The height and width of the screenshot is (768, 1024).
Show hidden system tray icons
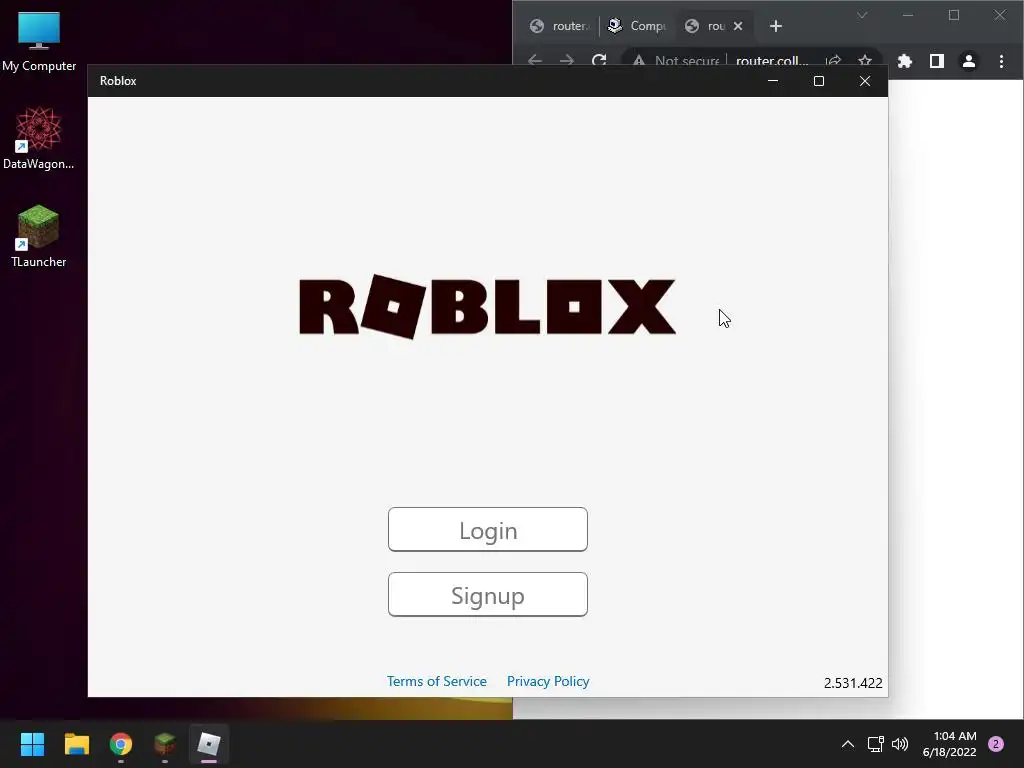coord(848,744)
